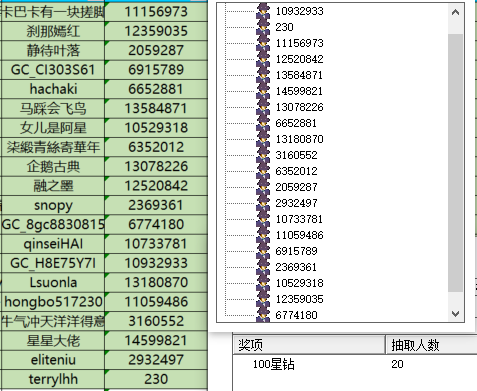This screenshot has height=391, width=477.
Task: Click the avatar icon beside 6352012 in list
Action: click(263, 171)
